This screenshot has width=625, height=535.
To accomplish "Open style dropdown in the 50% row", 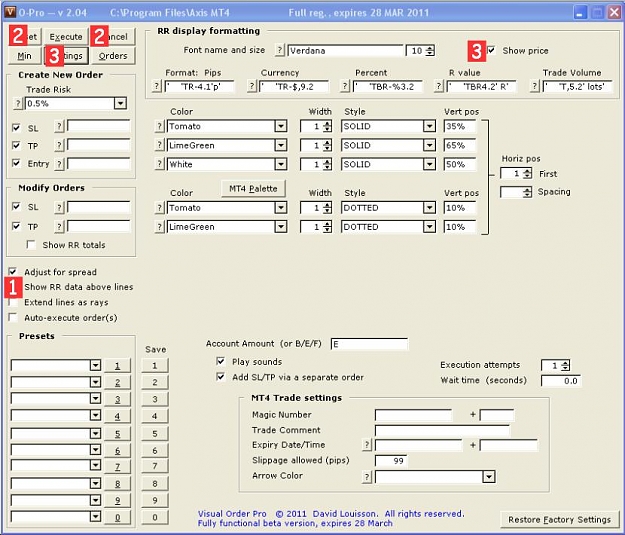I will [x=429, y=164].
